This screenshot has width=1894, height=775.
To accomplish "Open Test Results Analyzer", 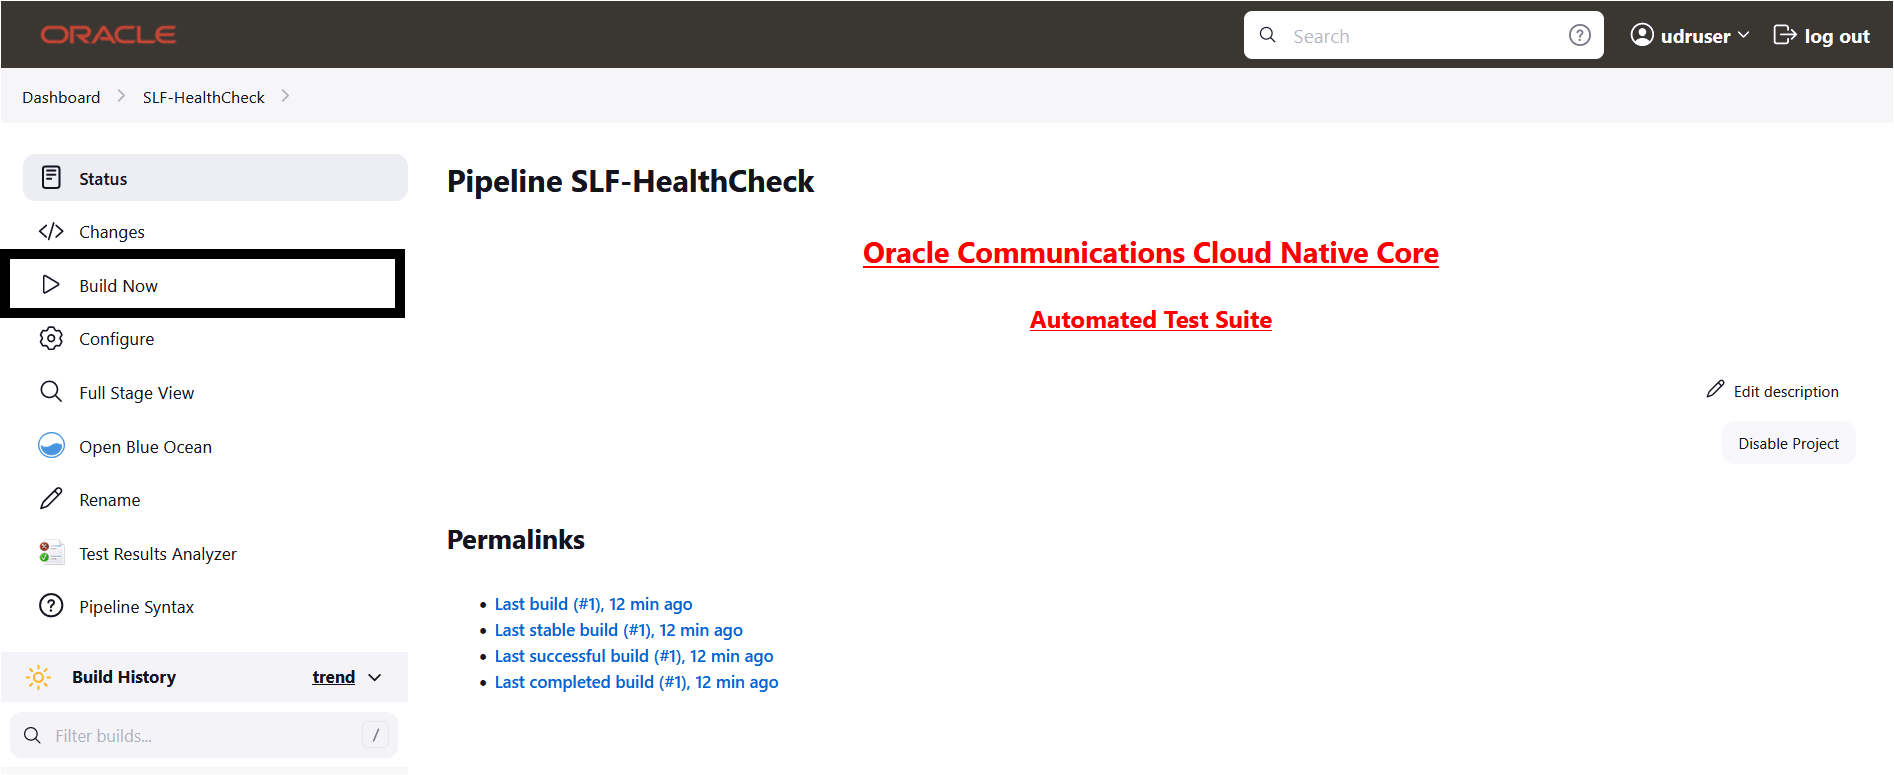I will 215,553.
